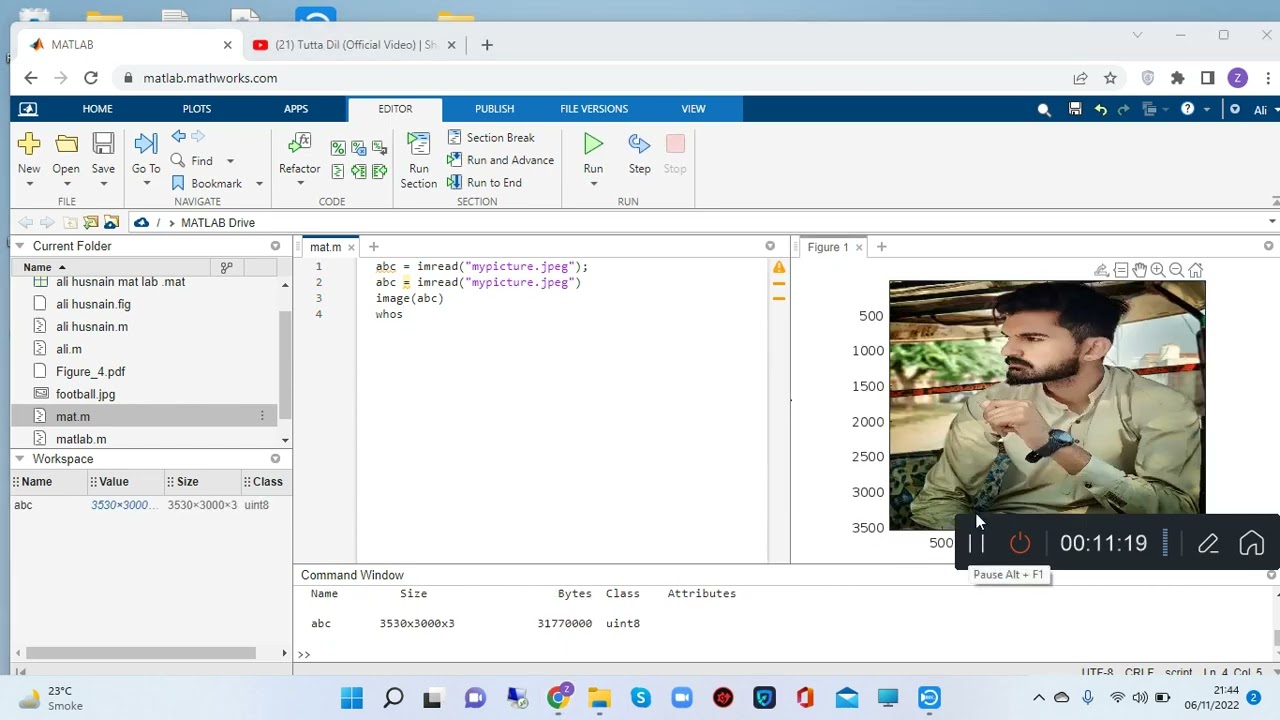Expand the New dropdown arrow
1280x720 pixels.
[29, 184]
